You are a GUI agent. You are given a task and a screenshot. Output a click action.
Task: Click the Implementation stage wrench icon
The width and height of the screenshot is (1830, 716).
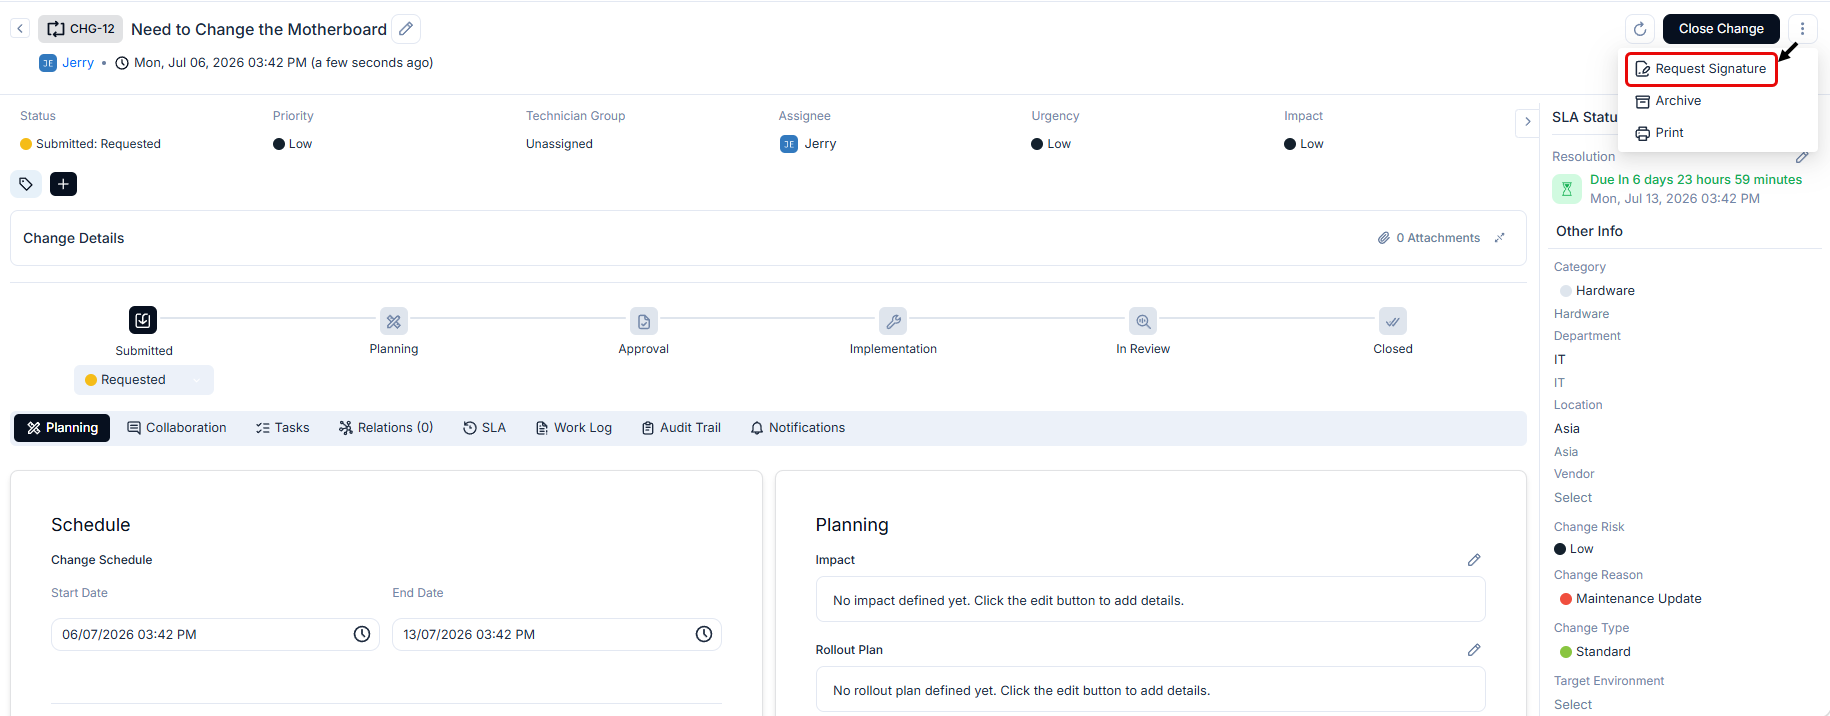893,321
